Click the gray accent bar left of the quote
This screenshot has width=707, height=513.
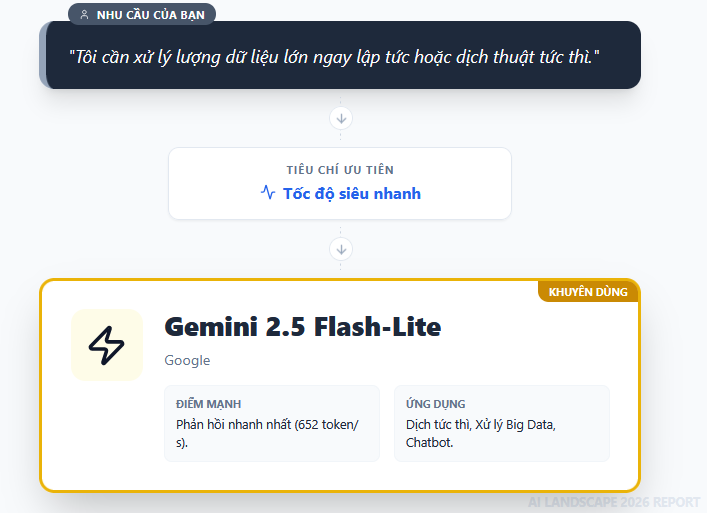pos(43,55)
